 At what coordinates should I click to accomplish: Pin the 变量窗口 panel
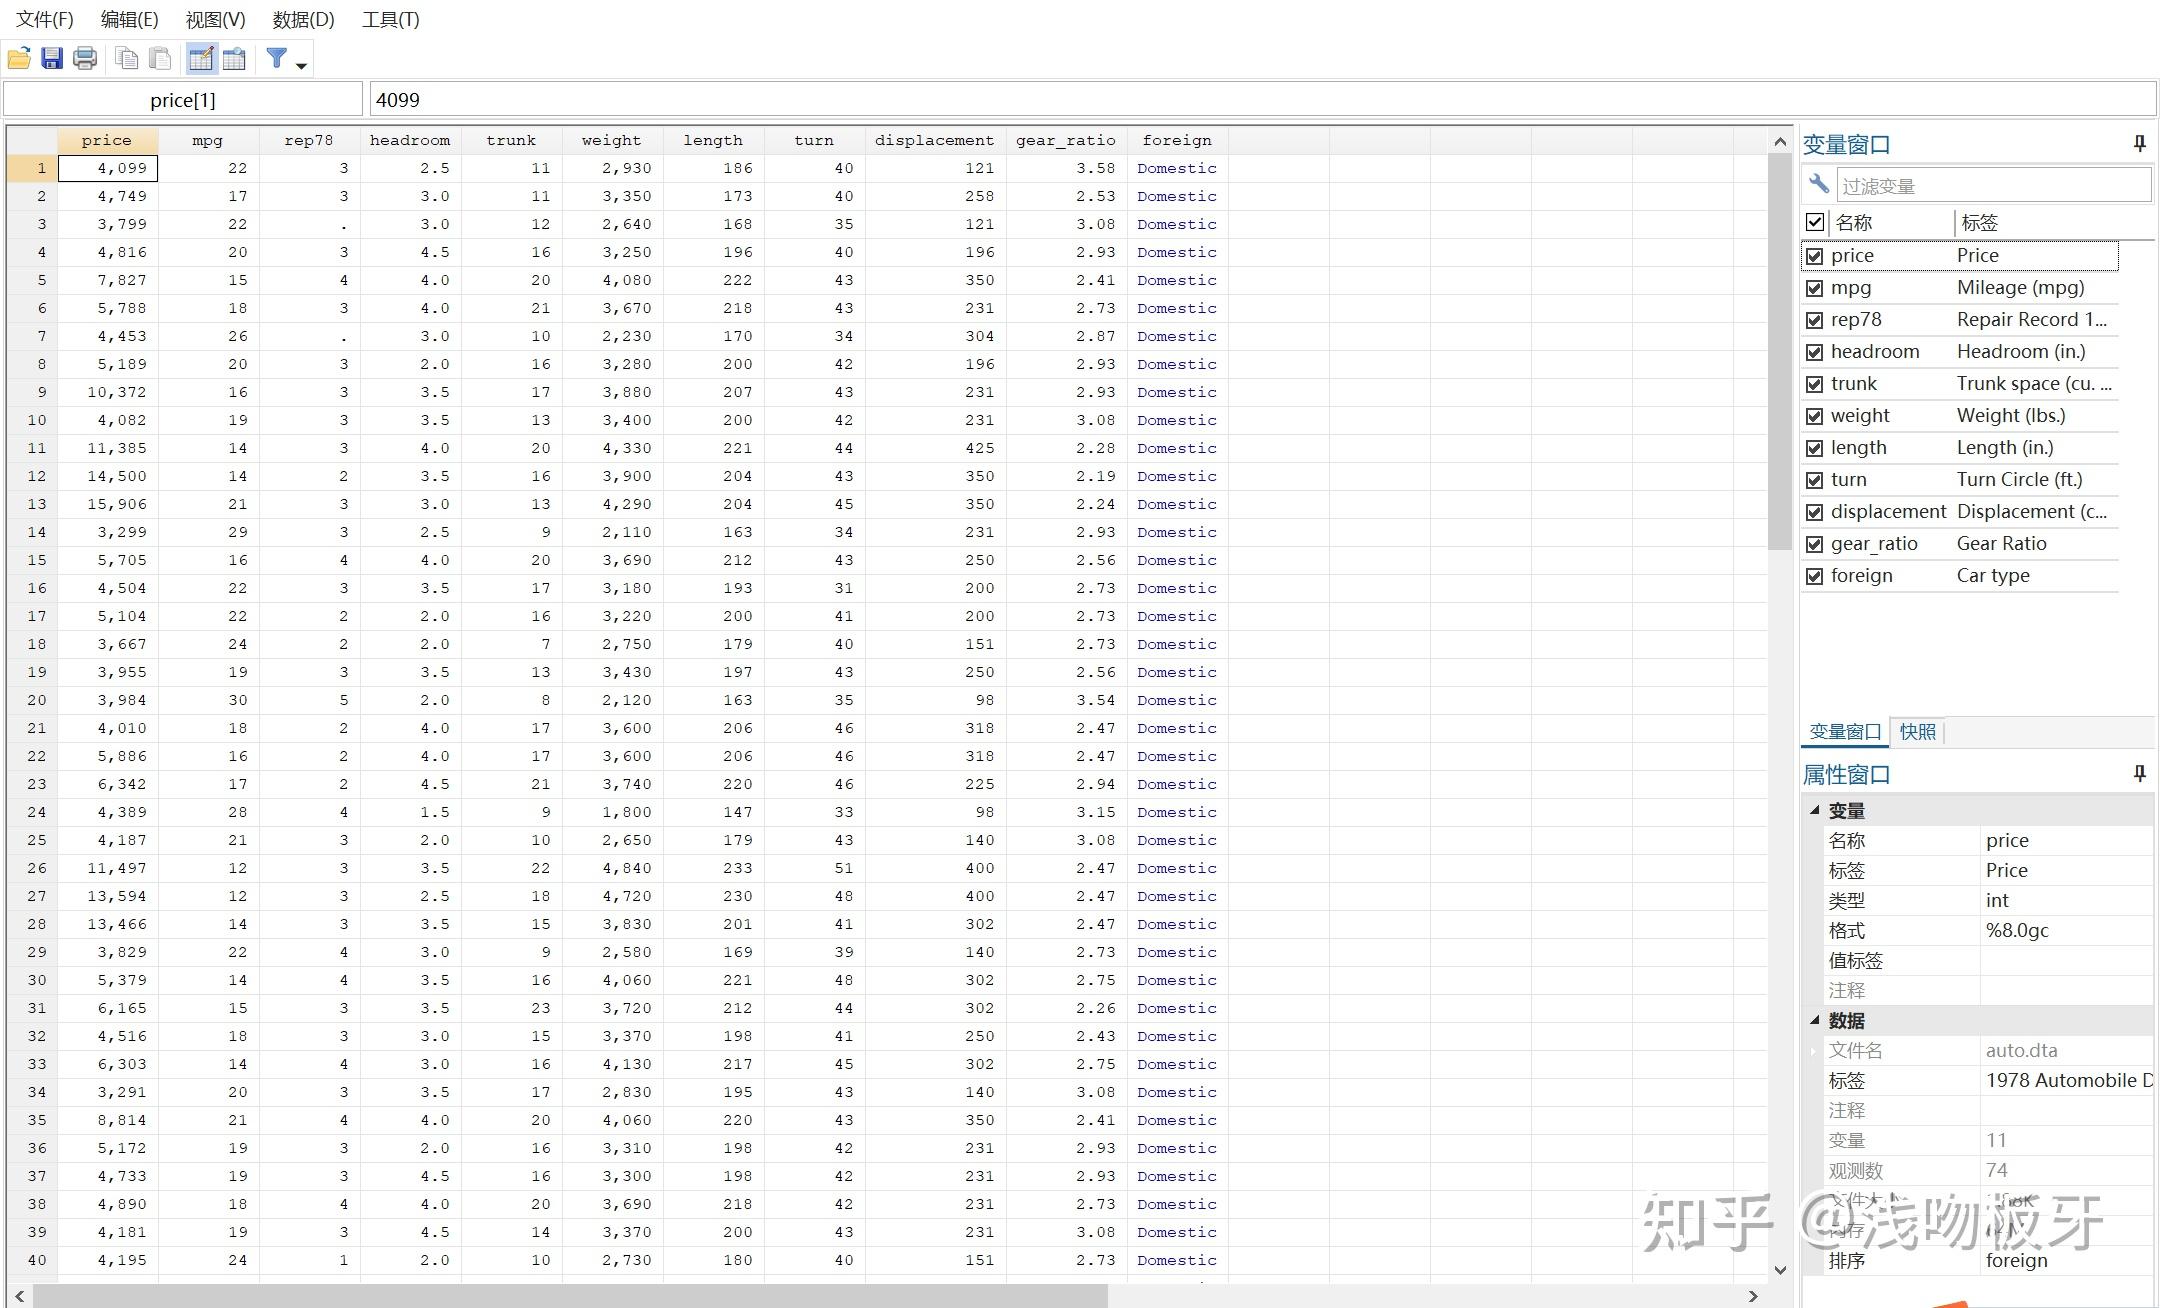point(2139,143)
